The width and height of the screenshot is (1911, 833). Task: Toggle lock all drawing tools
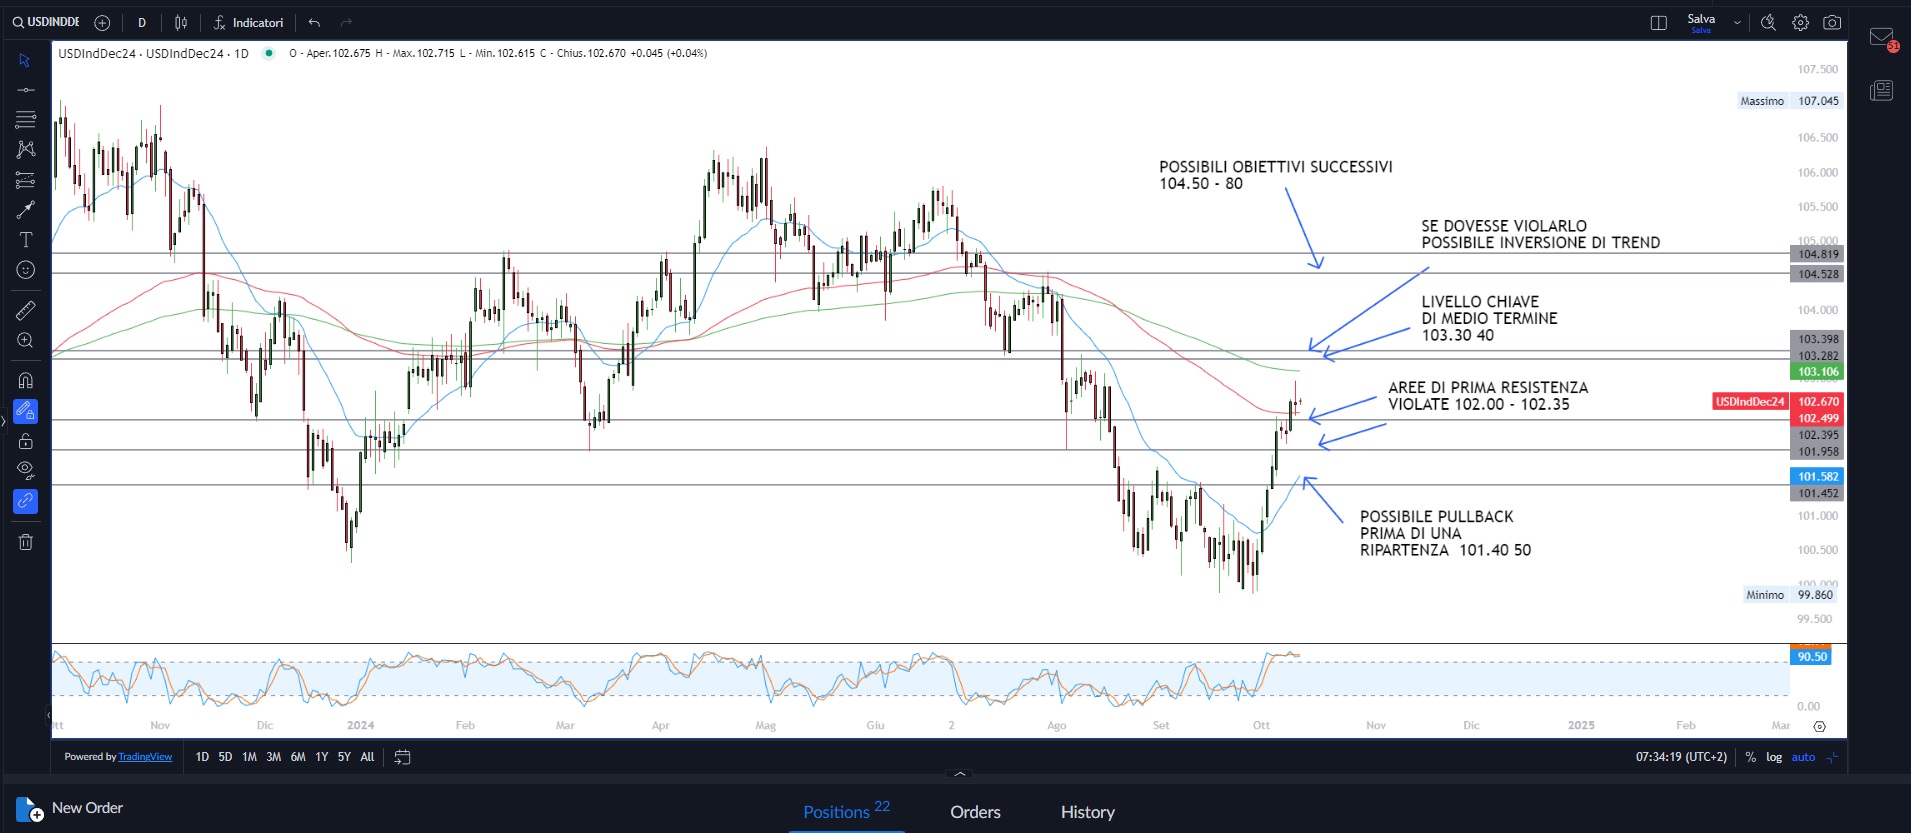[26, 441]
